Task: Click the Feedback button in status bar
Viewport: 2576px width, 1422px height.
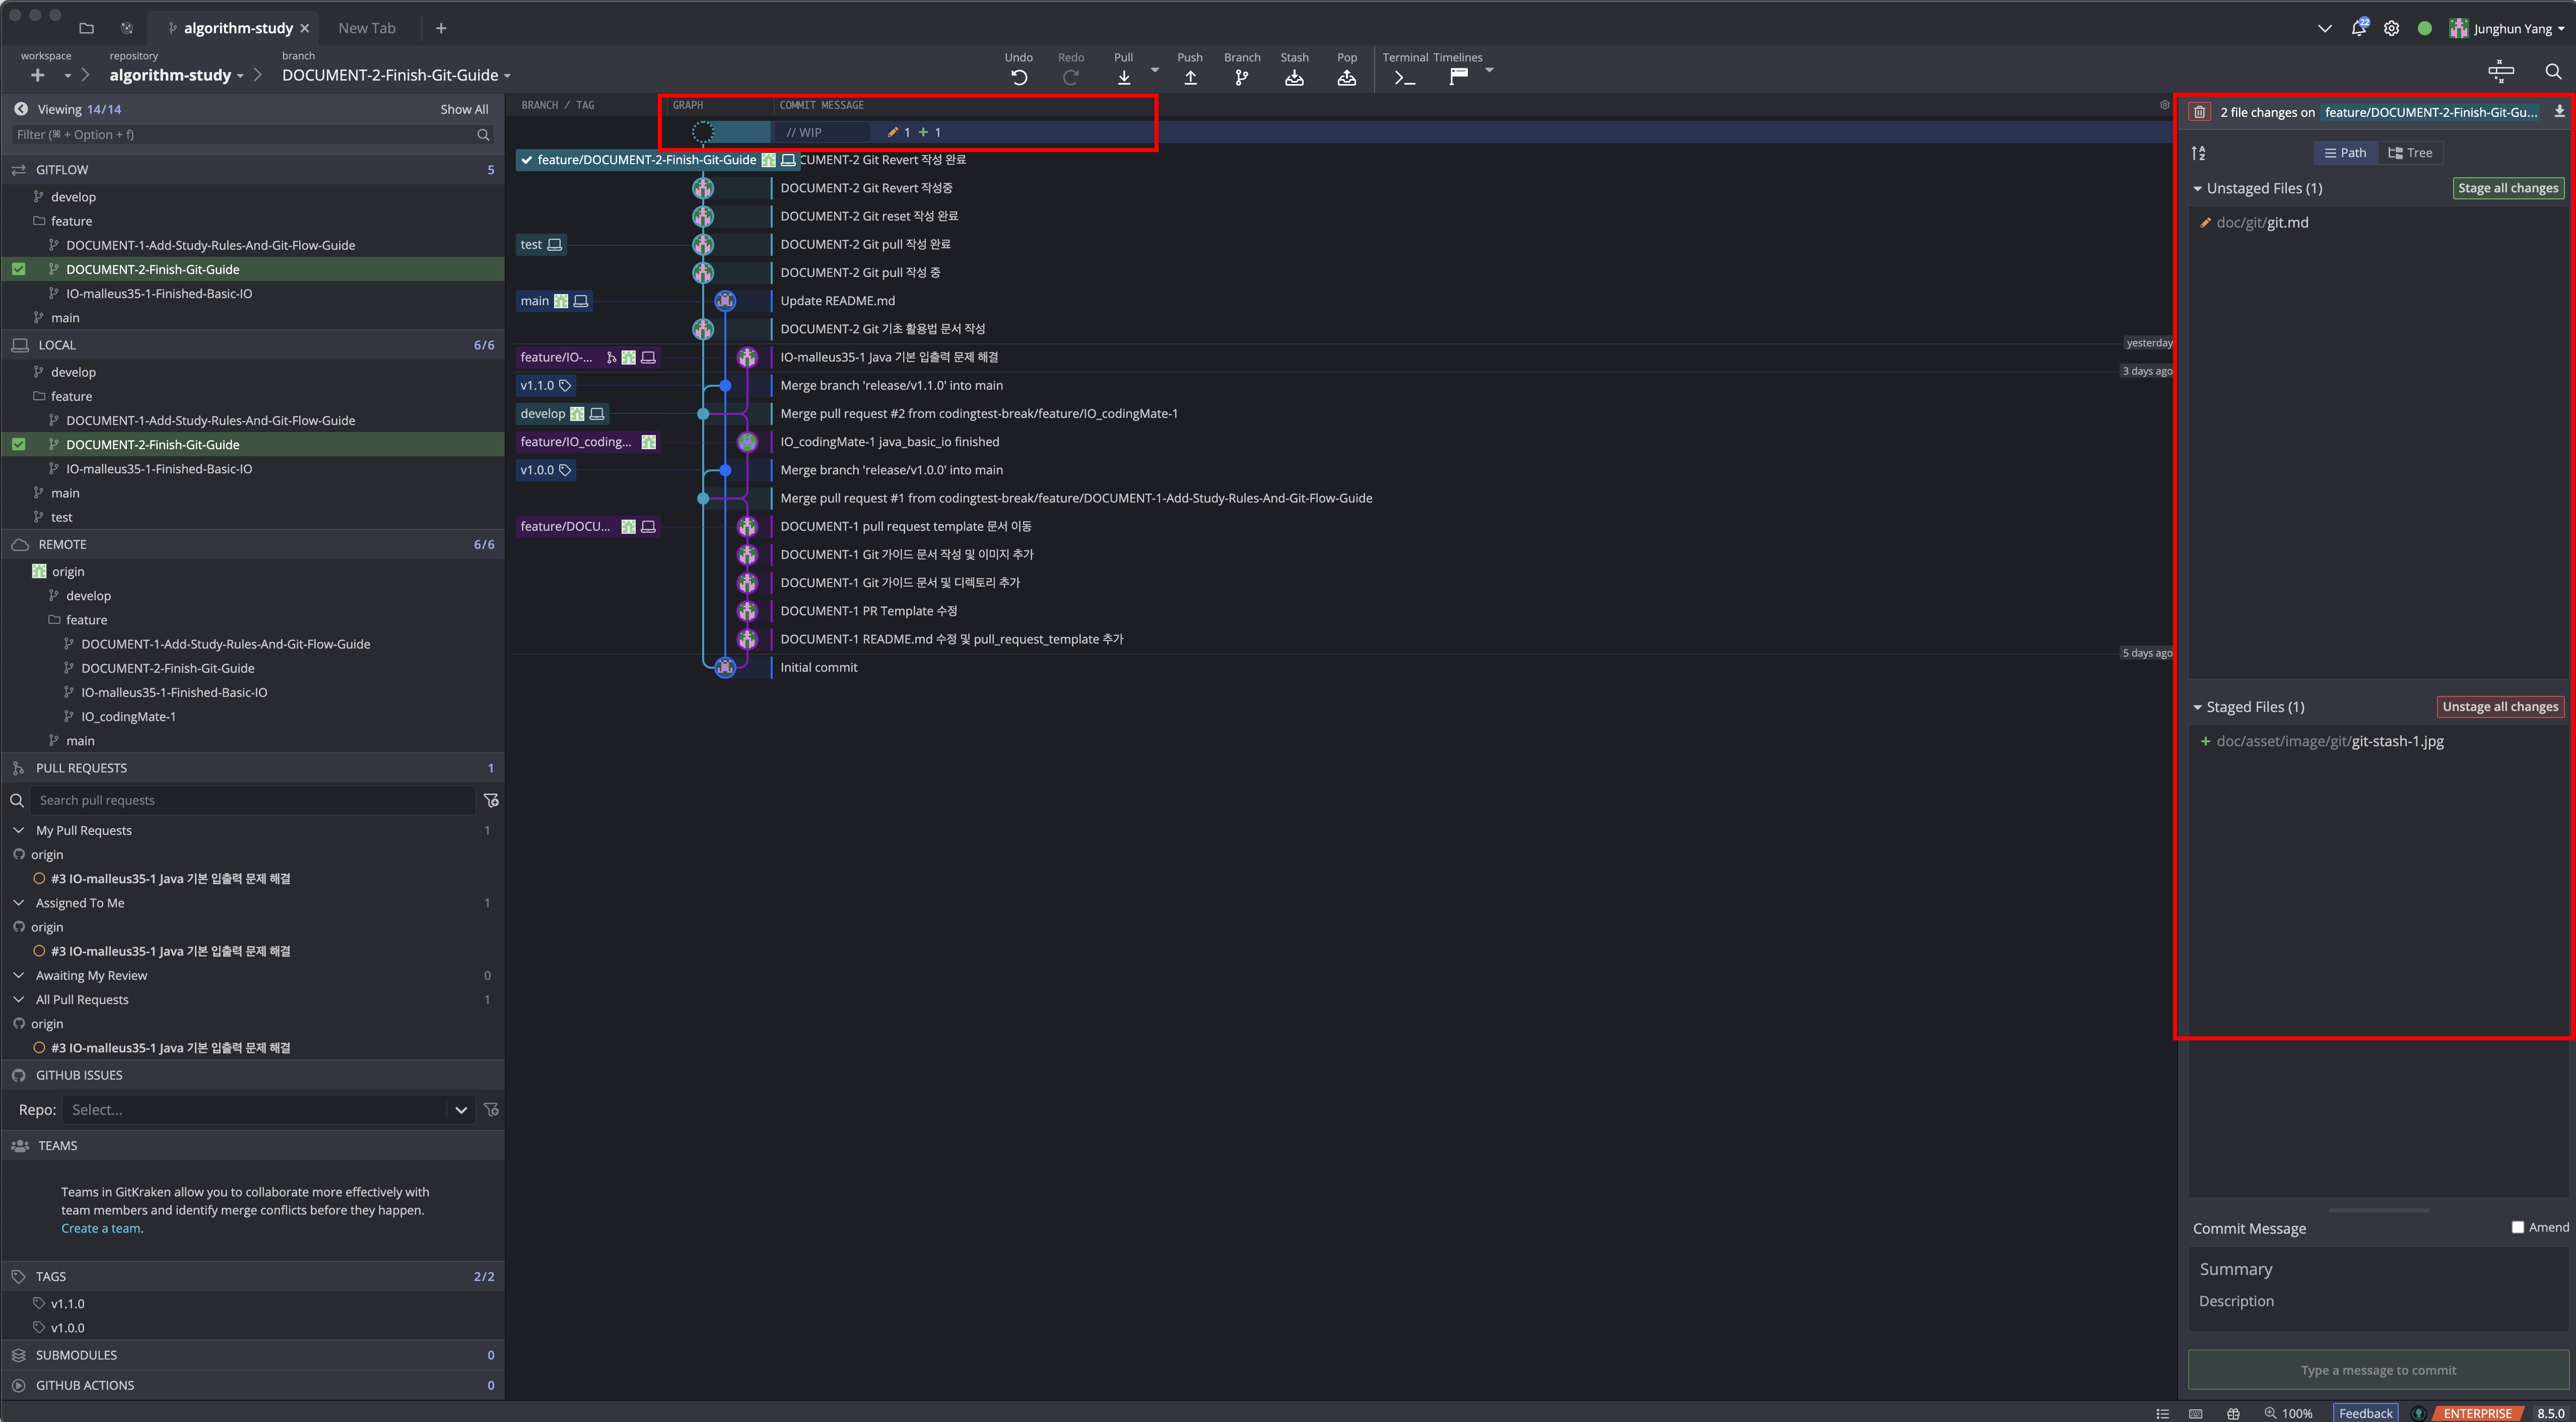Action: pyautogui.click(x=2365, y=1413)
